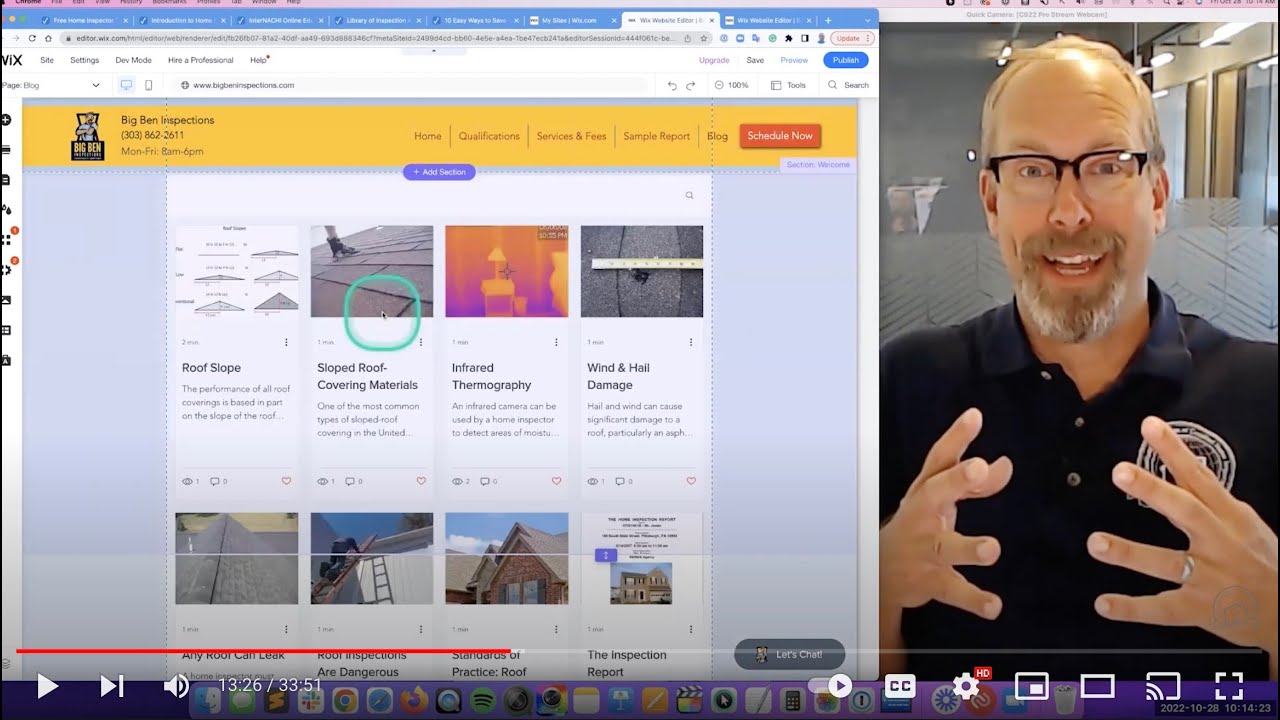Skip to the next YouTube video
Image resolution: width=1280 pixels, height=720 pixels.
point(112,686)
